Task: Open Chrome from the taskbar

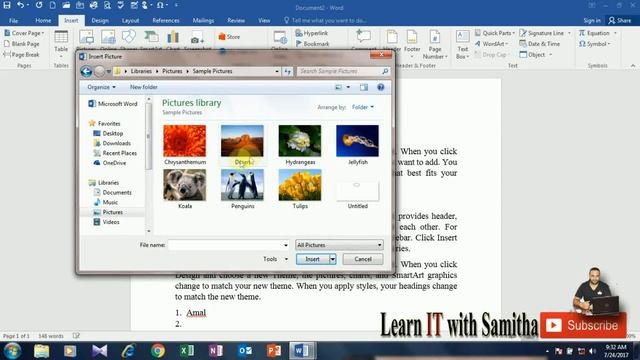Action: coord(158,351)
